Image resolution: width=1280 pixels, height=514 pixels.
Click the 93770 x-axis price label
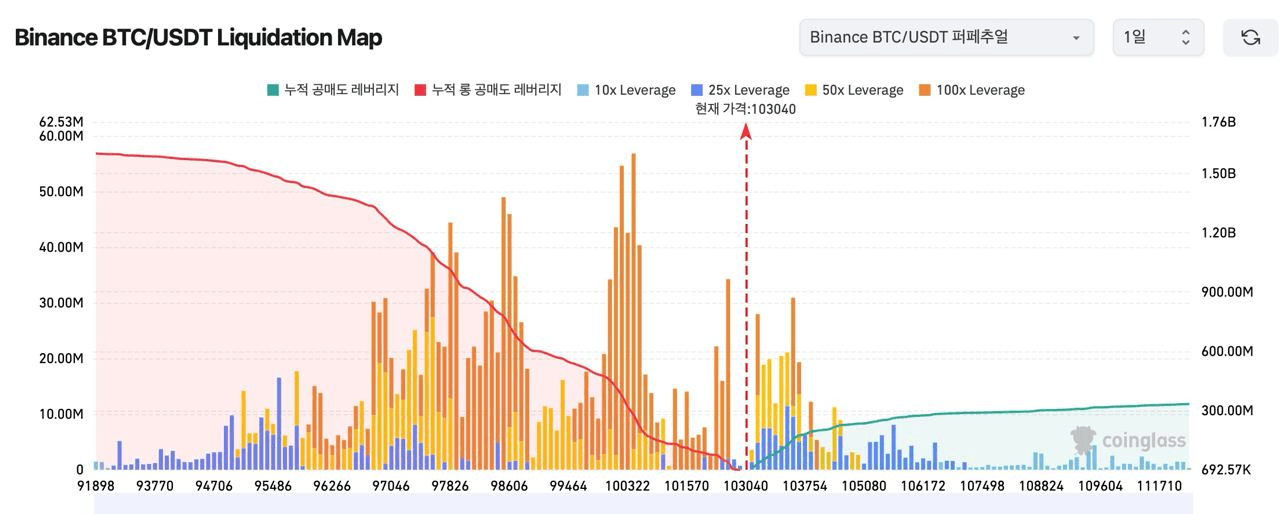pyautogui.click(x=153, y=485)
